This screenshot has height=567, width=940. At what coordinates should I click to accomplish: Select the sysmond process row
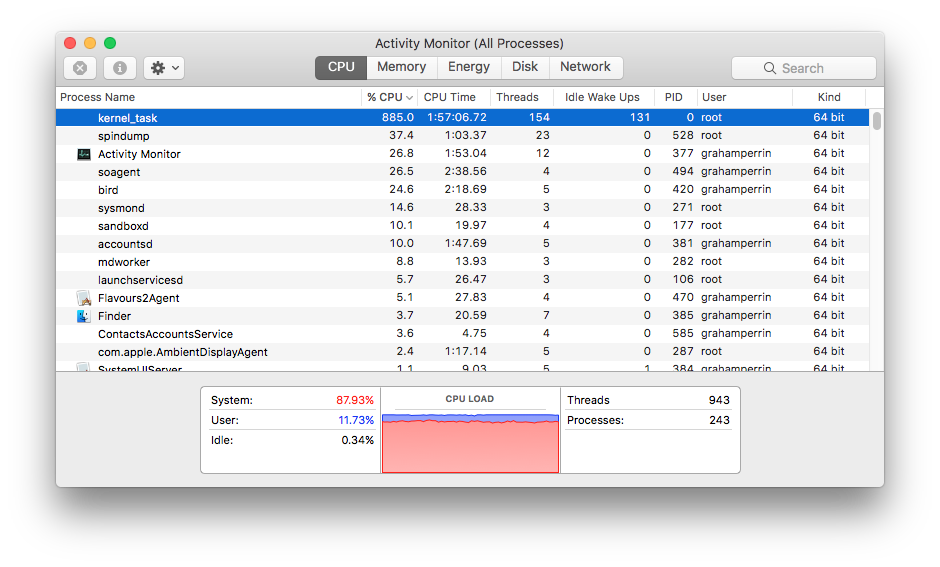click(x=462, y=207)
